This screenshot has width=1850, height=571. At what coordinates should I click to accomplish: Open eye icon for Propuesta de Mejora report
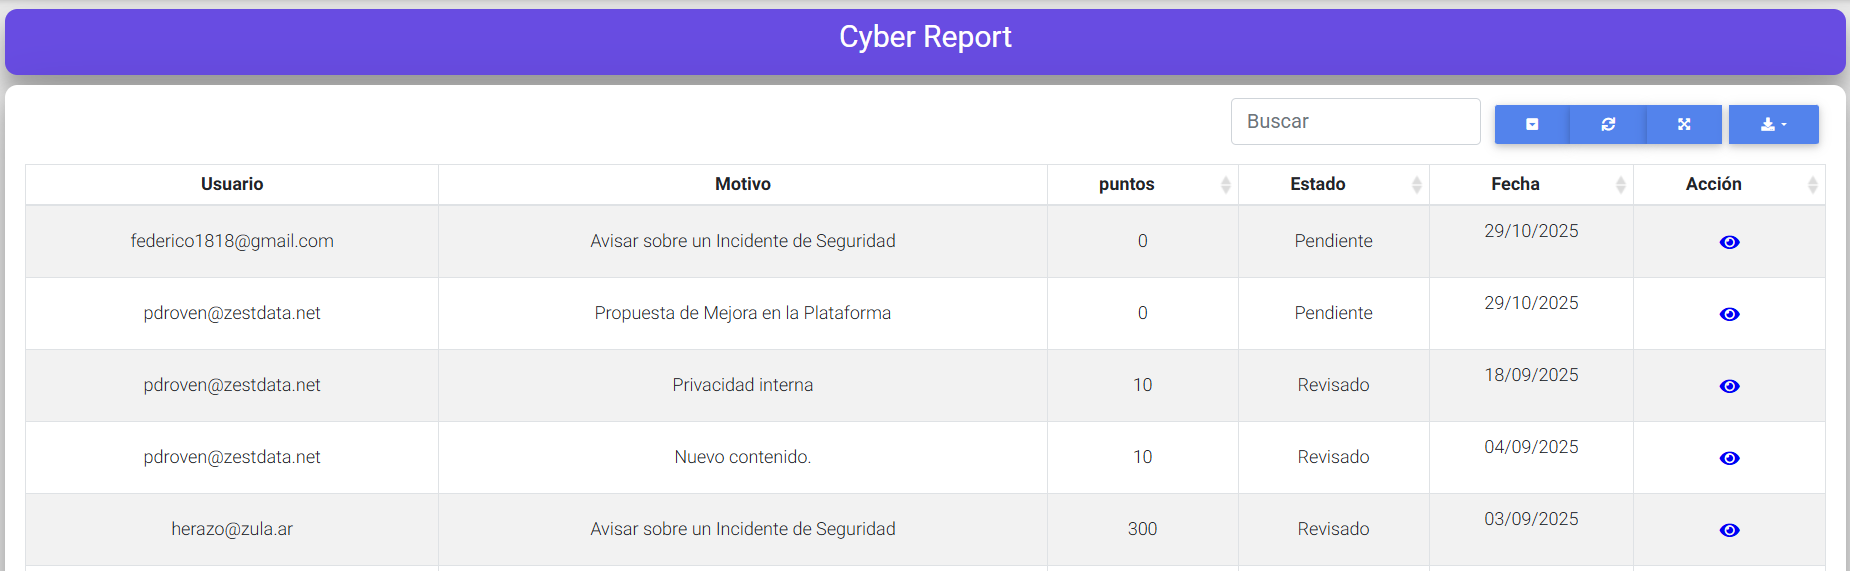(1729, 314)
